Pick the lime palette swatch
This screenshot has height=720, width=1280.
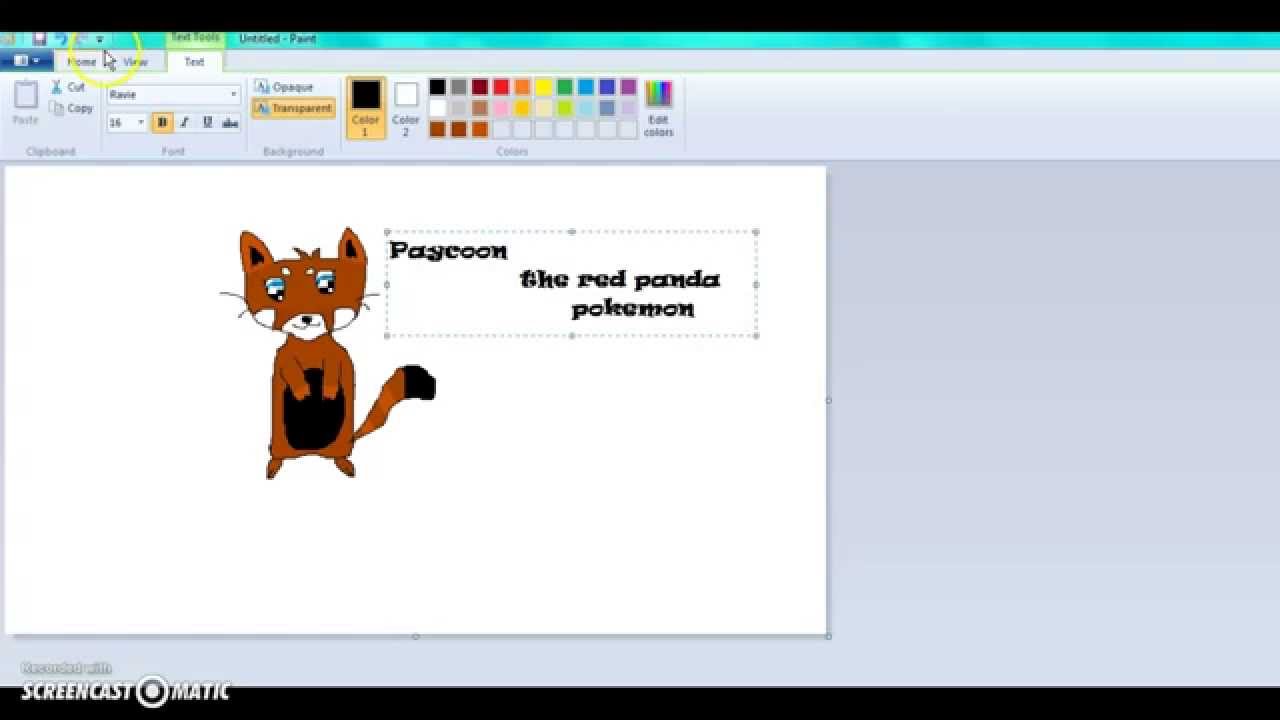(x=565, y=108)
